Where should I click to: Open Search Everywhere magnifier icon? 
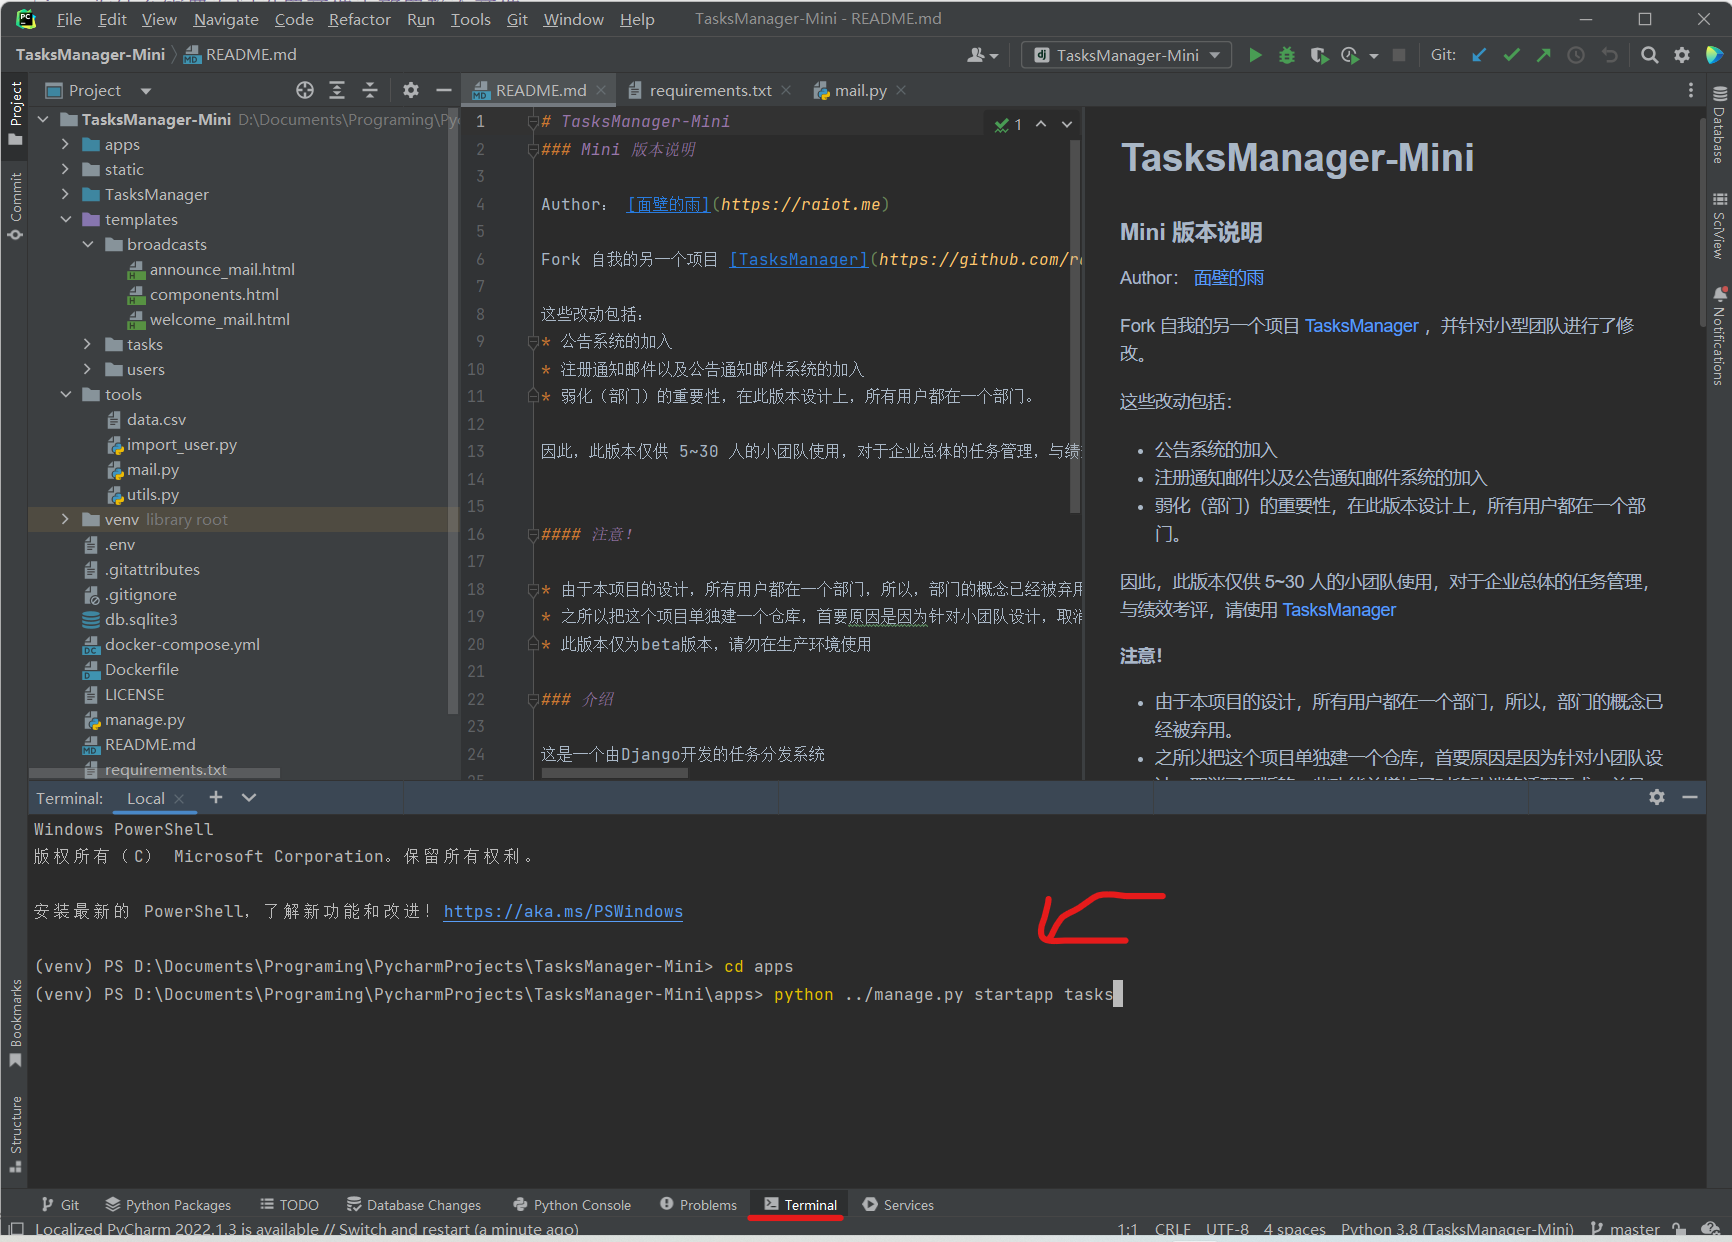tap(1650, 56)
